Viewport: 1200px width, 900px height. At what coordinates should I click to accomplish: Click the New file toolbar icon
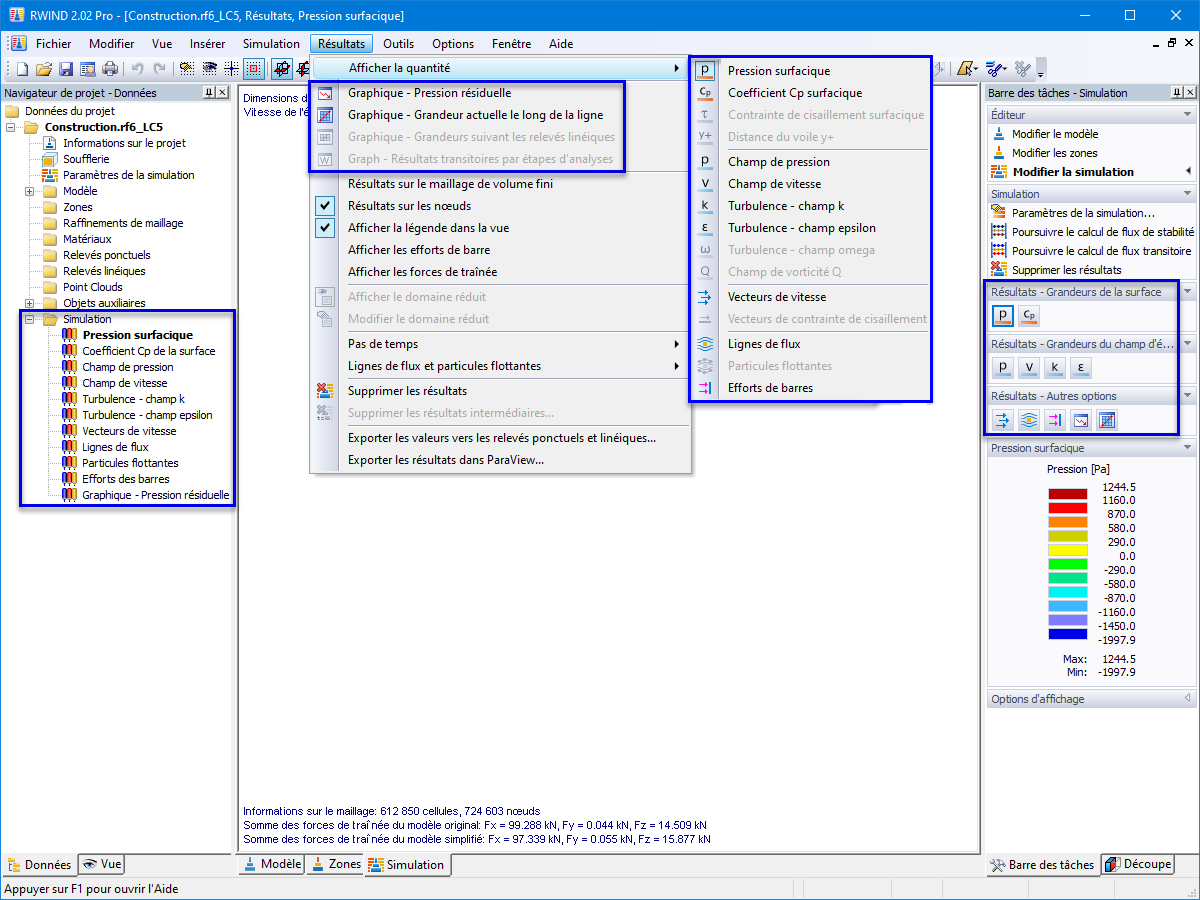pos(22,69)
